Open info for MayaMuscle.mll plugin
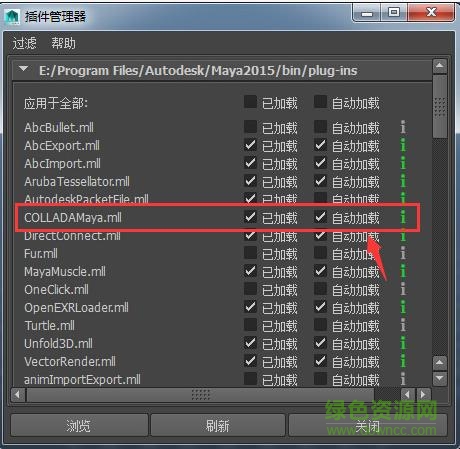The height and width of the screenshot is (449, 460). click(403, 272)
